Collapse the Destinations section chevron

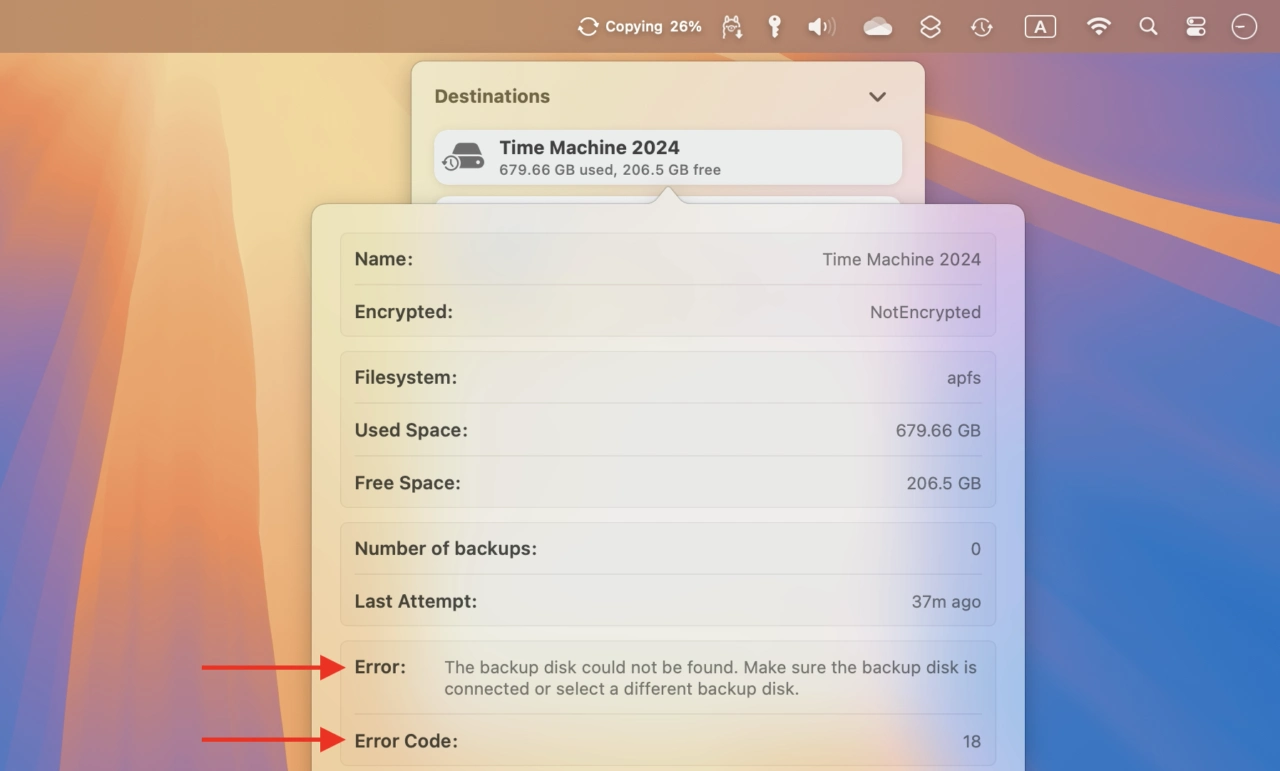click(877, 97)
